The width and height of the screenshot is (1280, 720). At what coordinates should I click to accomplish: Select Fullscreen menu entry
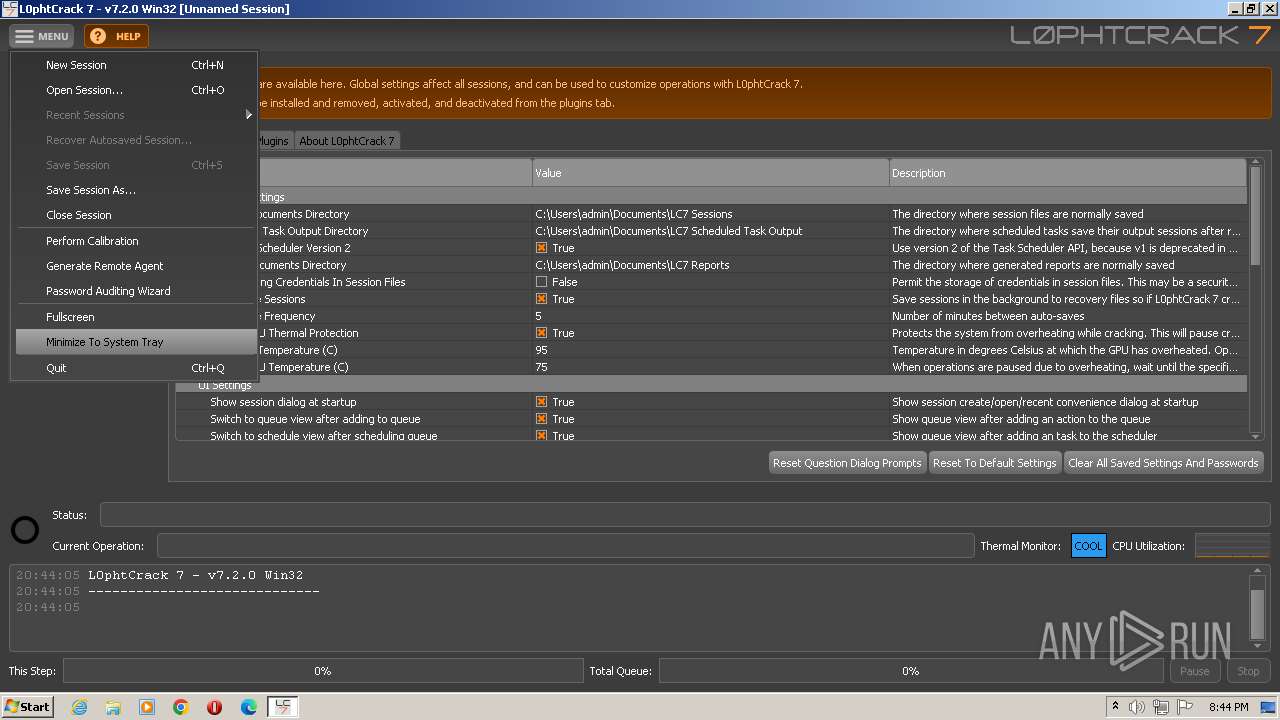[136, 317]
